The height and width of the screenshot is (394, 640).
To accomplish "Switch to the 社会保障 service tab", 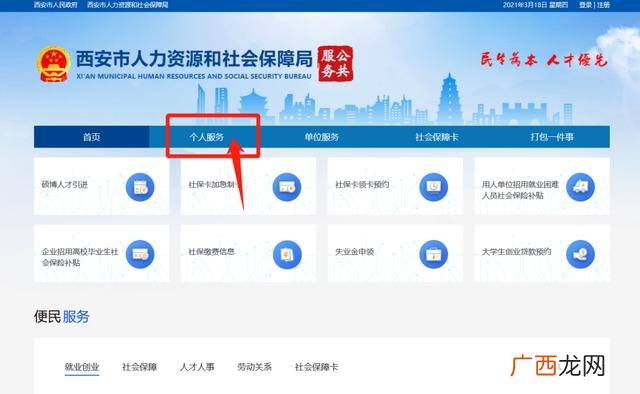I will [x=140, y=367].
